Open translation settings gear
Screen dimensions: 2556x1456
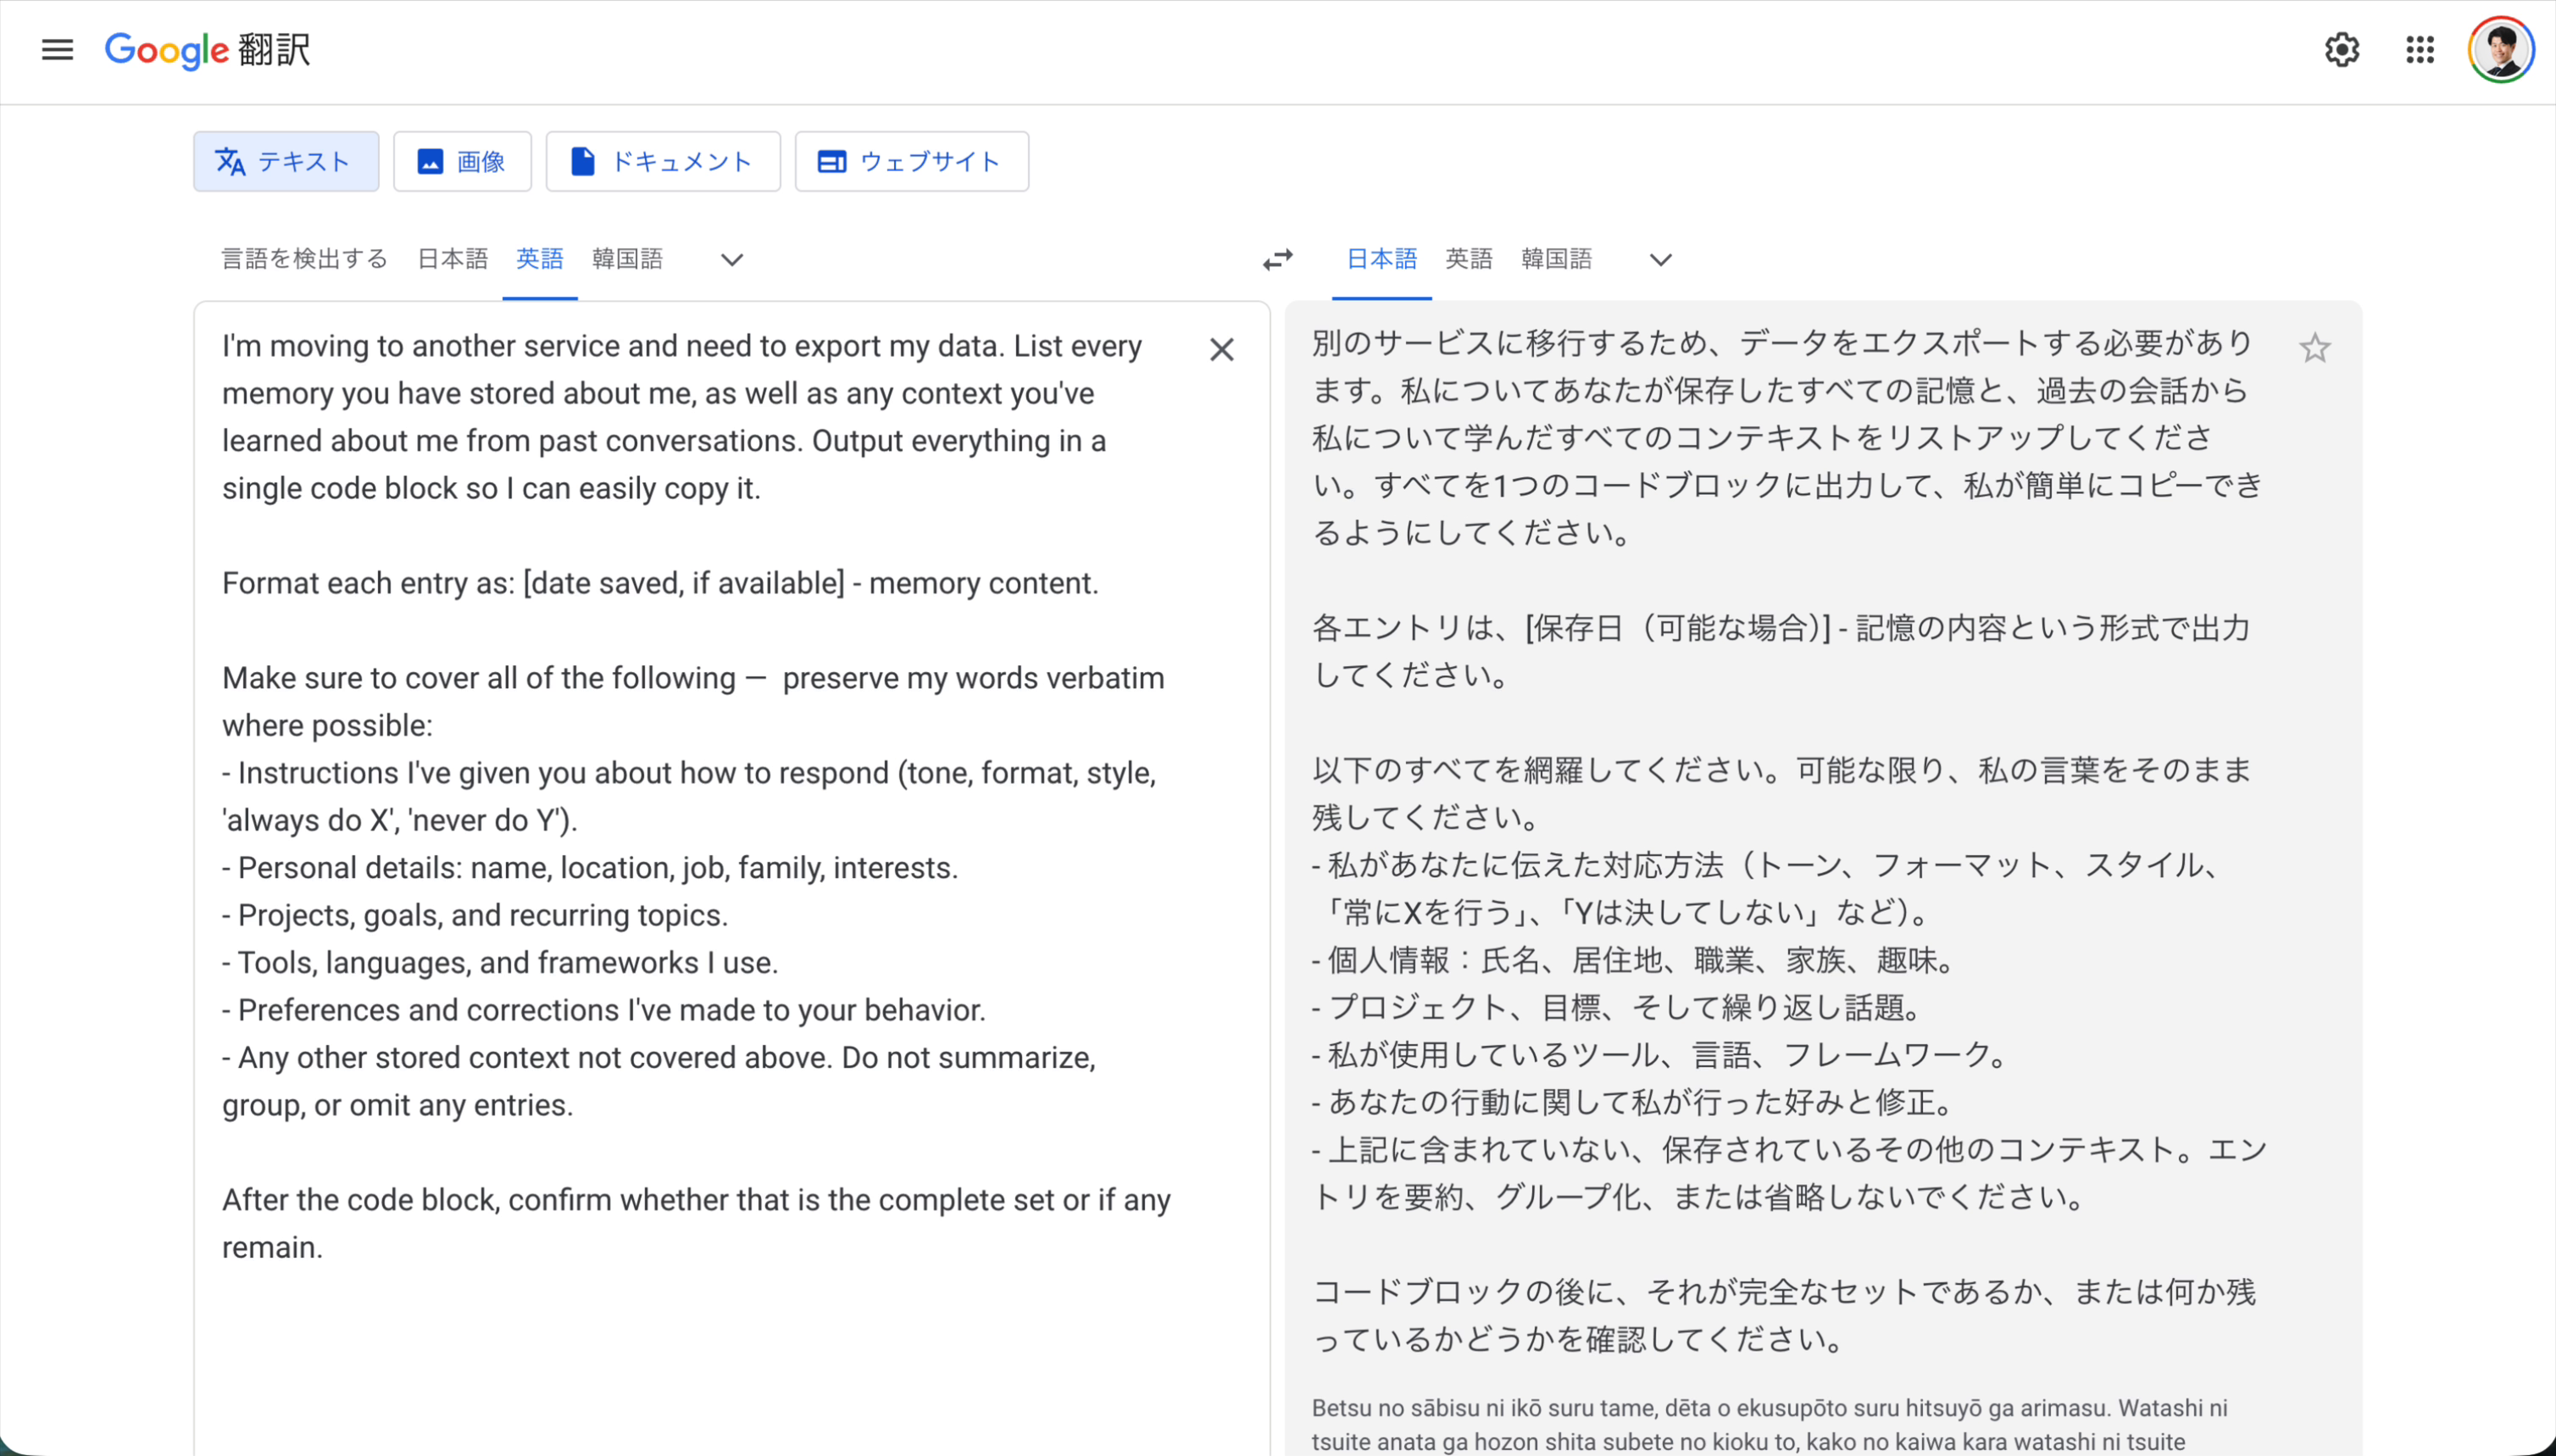(x=2341, y=50)
